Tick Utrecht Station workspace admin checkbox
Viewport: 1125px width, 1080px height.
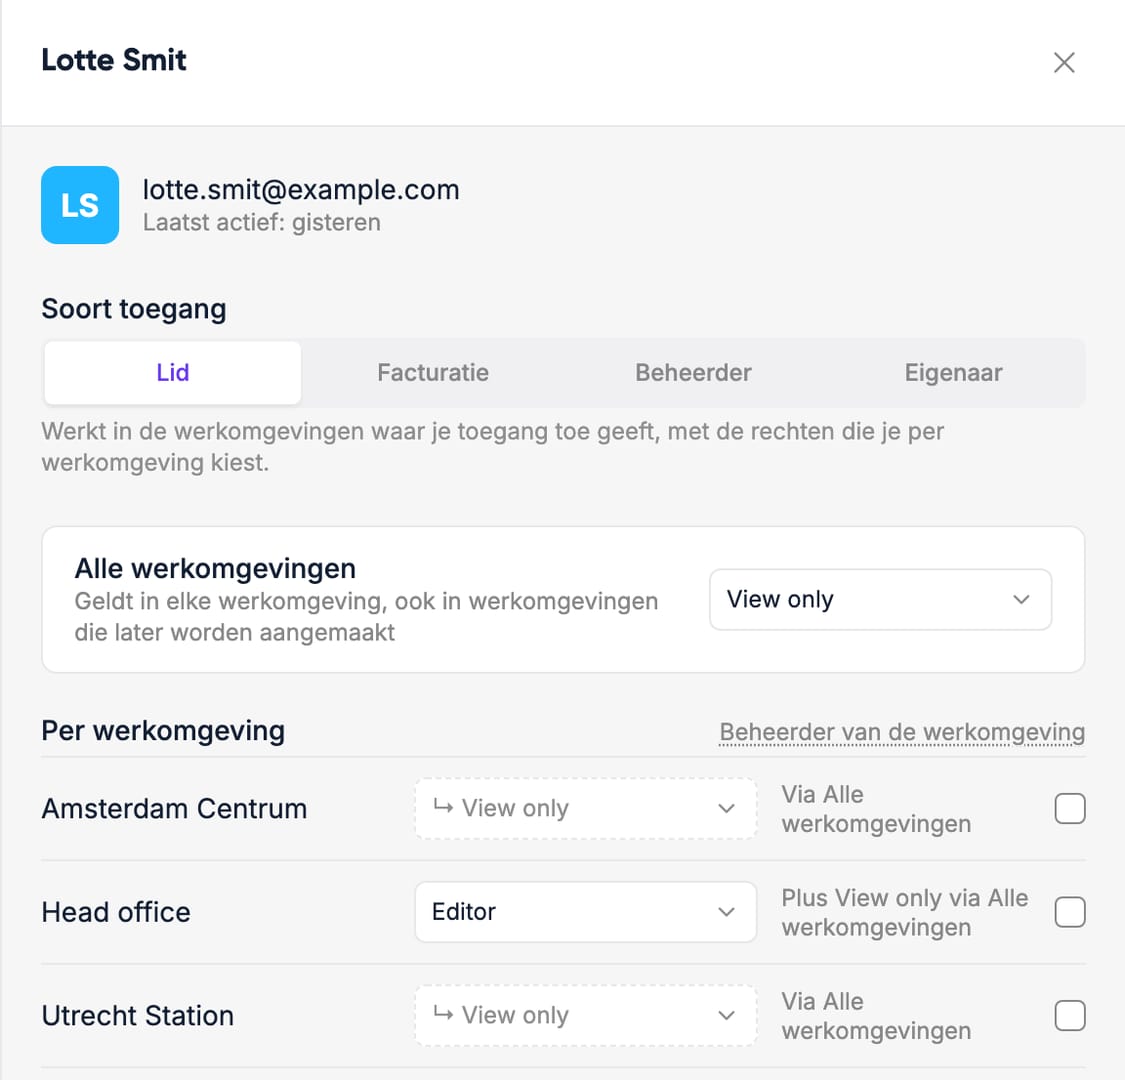point(1070,1015)
